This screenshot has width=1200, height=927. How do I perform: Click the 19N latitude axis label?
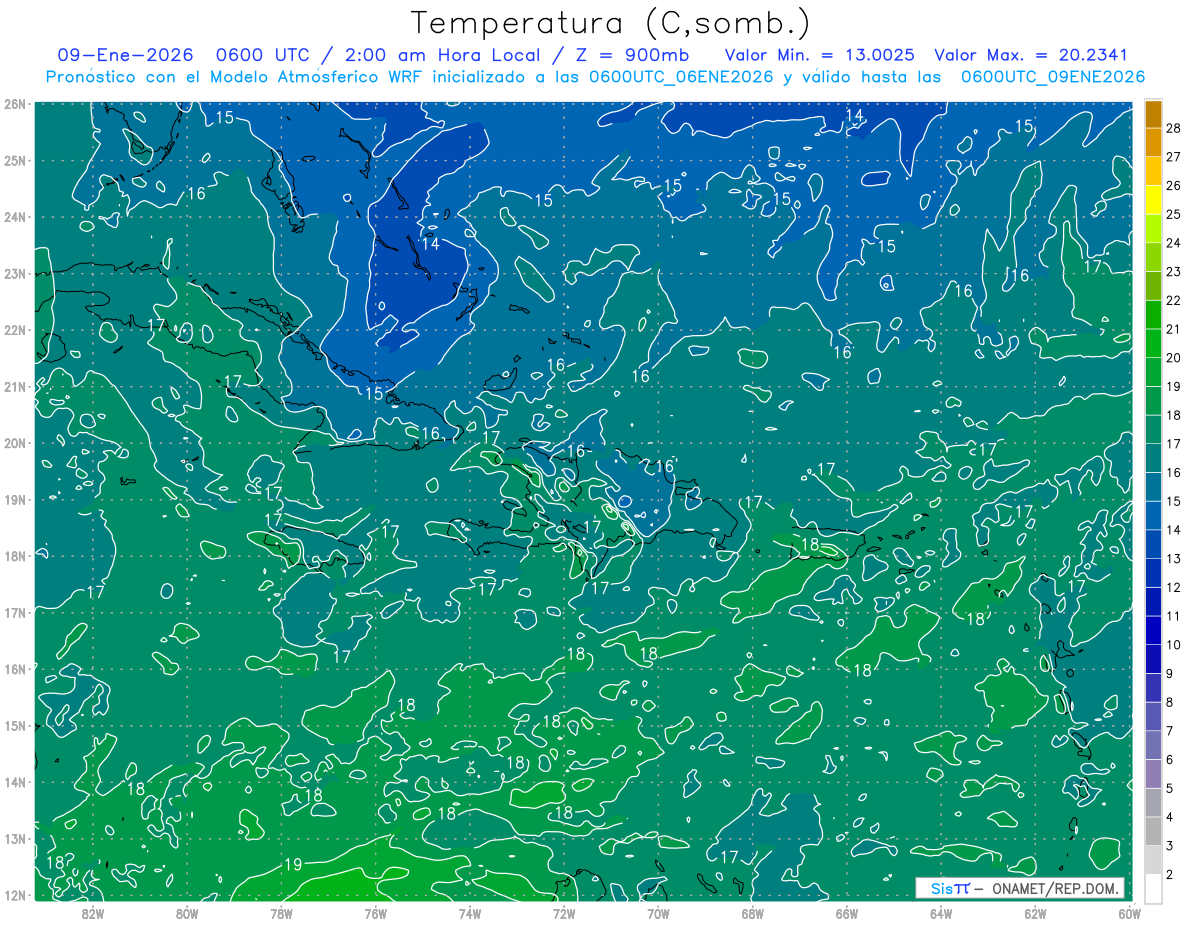14,499
